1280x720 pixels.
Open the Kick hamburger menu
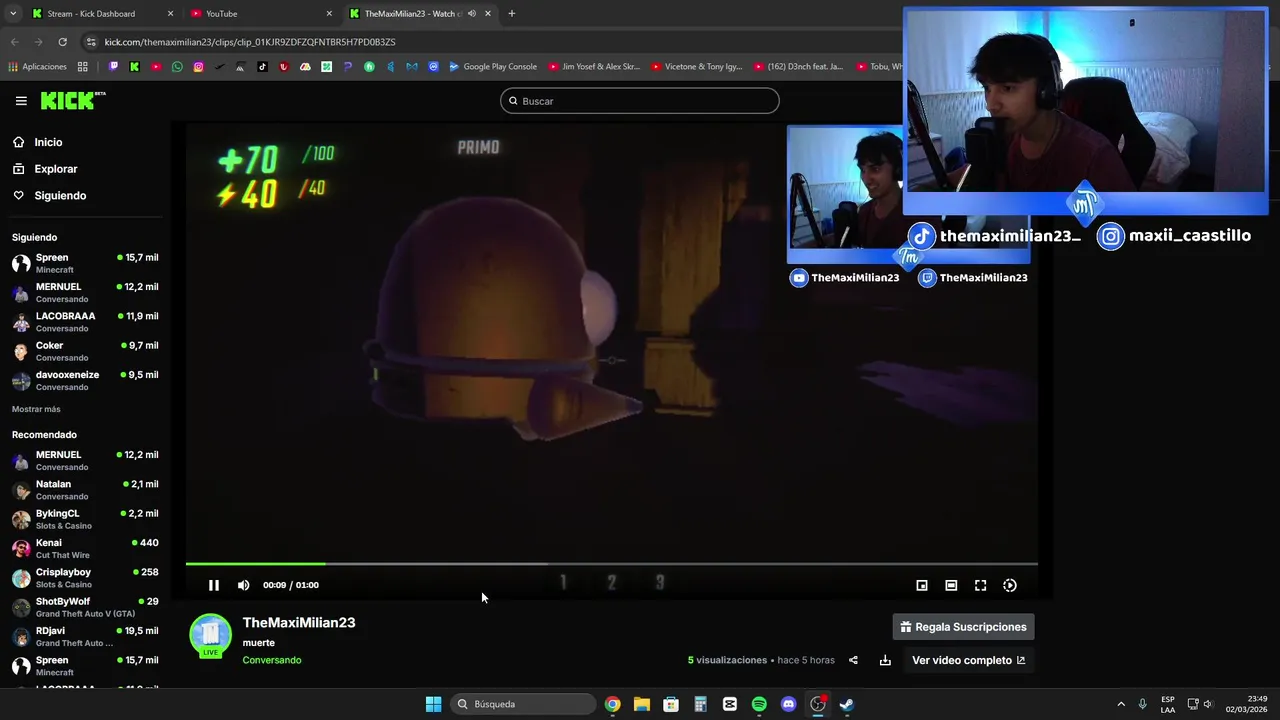point(21,101)
